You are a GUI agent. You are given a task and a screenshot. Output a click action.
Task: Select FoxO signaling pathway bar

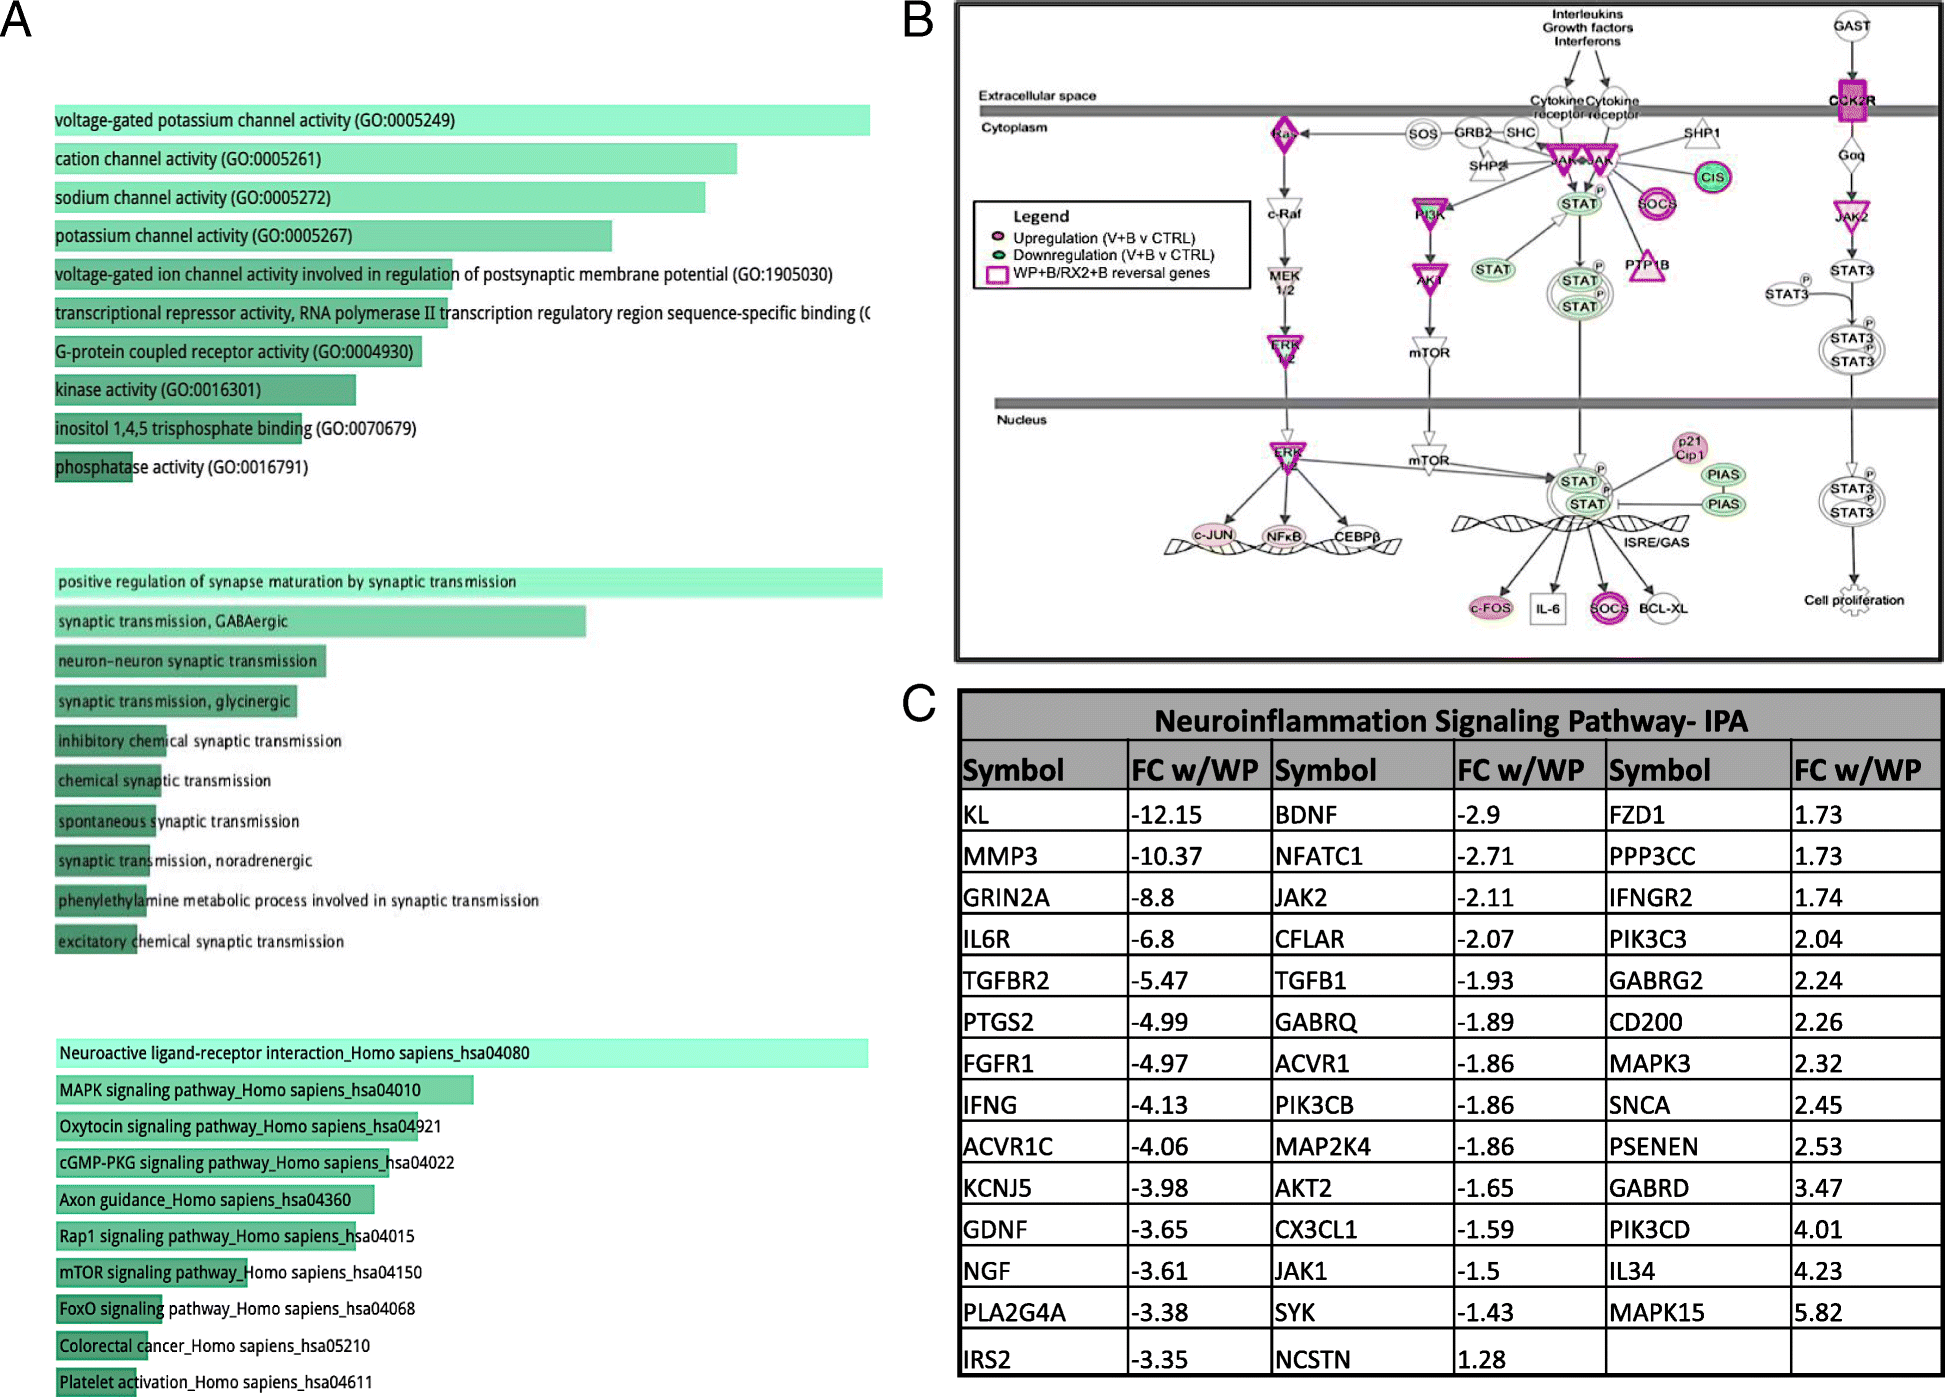click(x=110, y=1309)
